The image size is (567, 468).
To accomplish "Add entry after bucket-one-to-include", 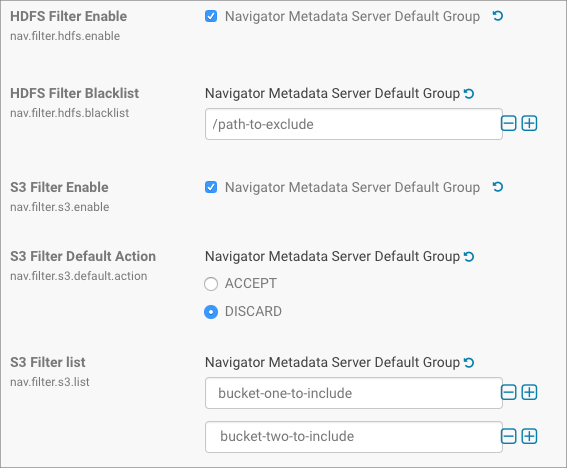I will click(529, 392).
